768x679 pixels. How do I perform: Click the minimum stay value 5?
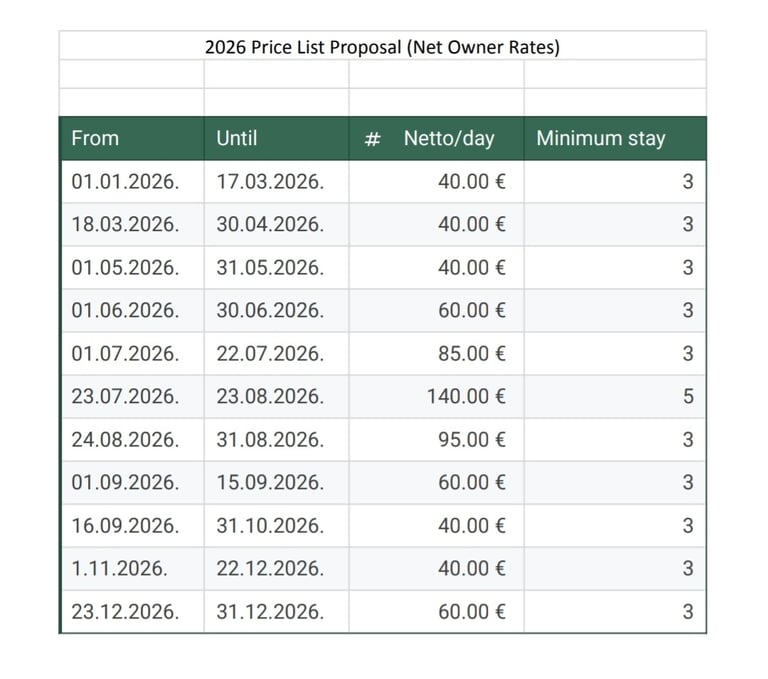click(x=687, y=397)
